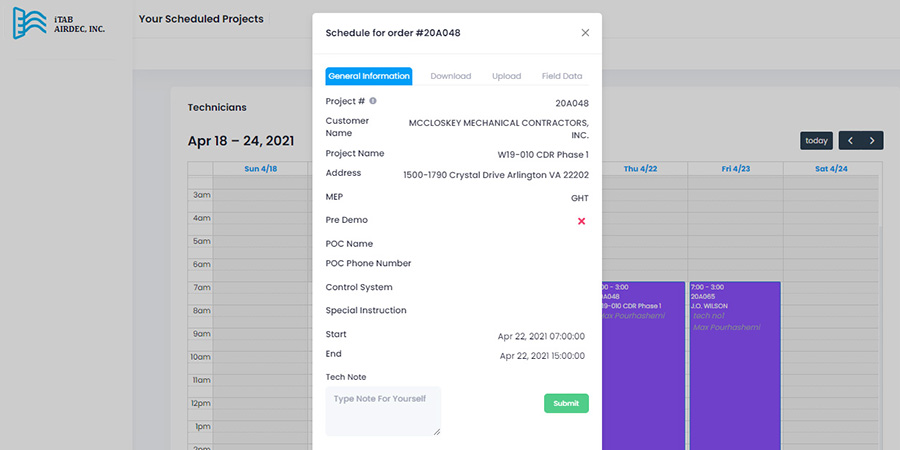
Task: Click the Fri 4/23 column header
Action: [x=736, y=169]
